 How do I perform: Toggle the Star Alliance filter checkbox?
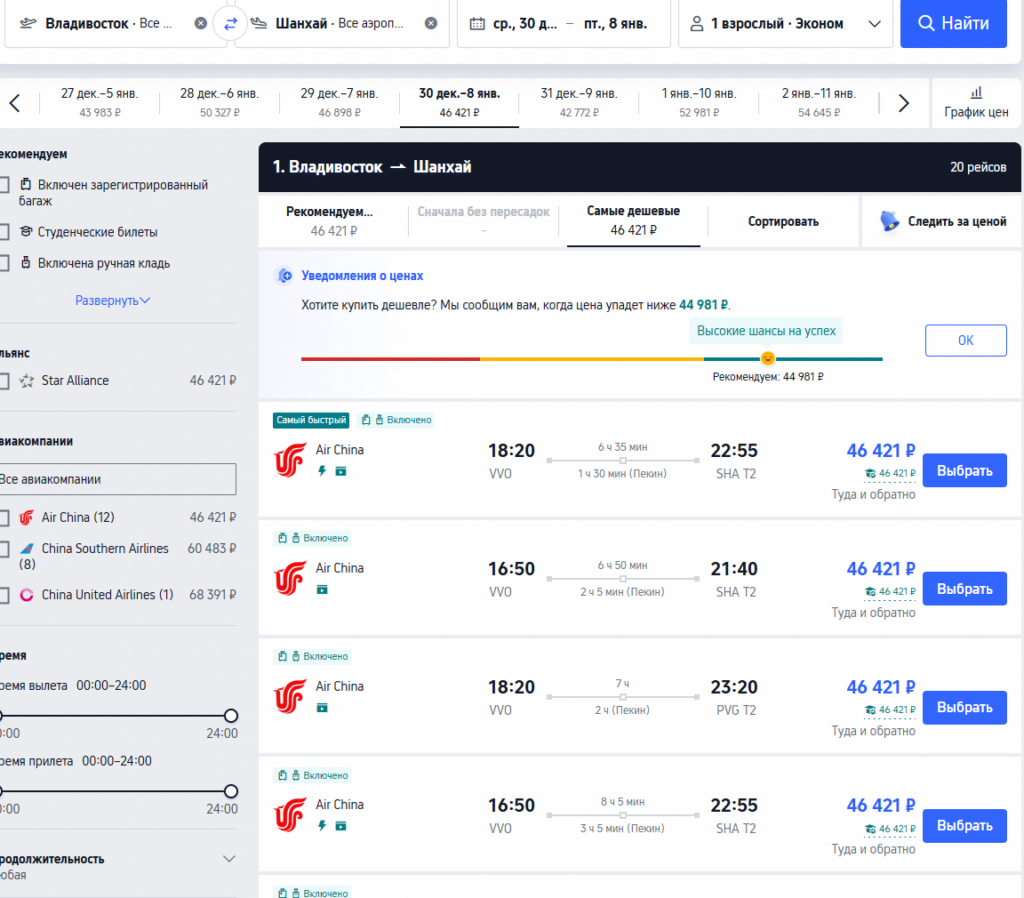pyautogui.click(x=4, y=381)
